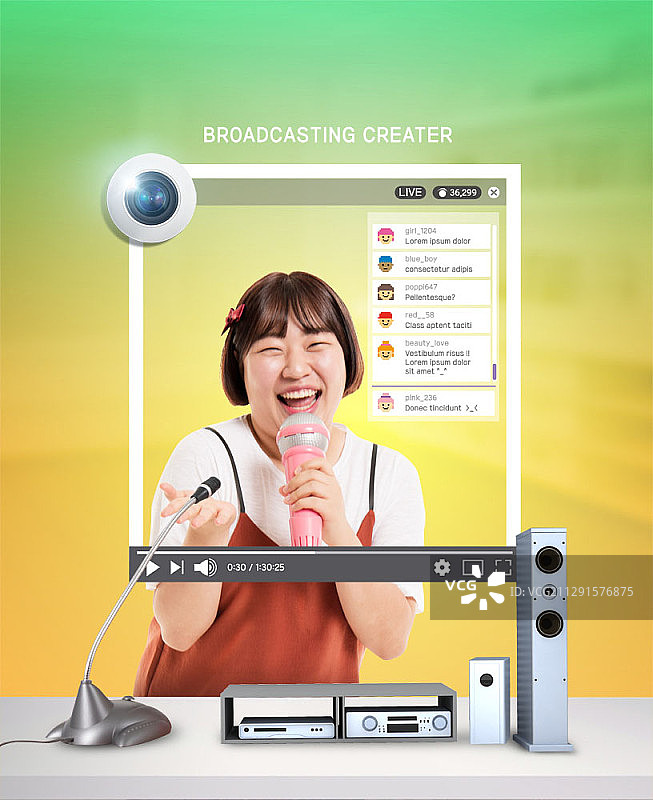
Task: Close the live stream window
Action: point(493,192)
